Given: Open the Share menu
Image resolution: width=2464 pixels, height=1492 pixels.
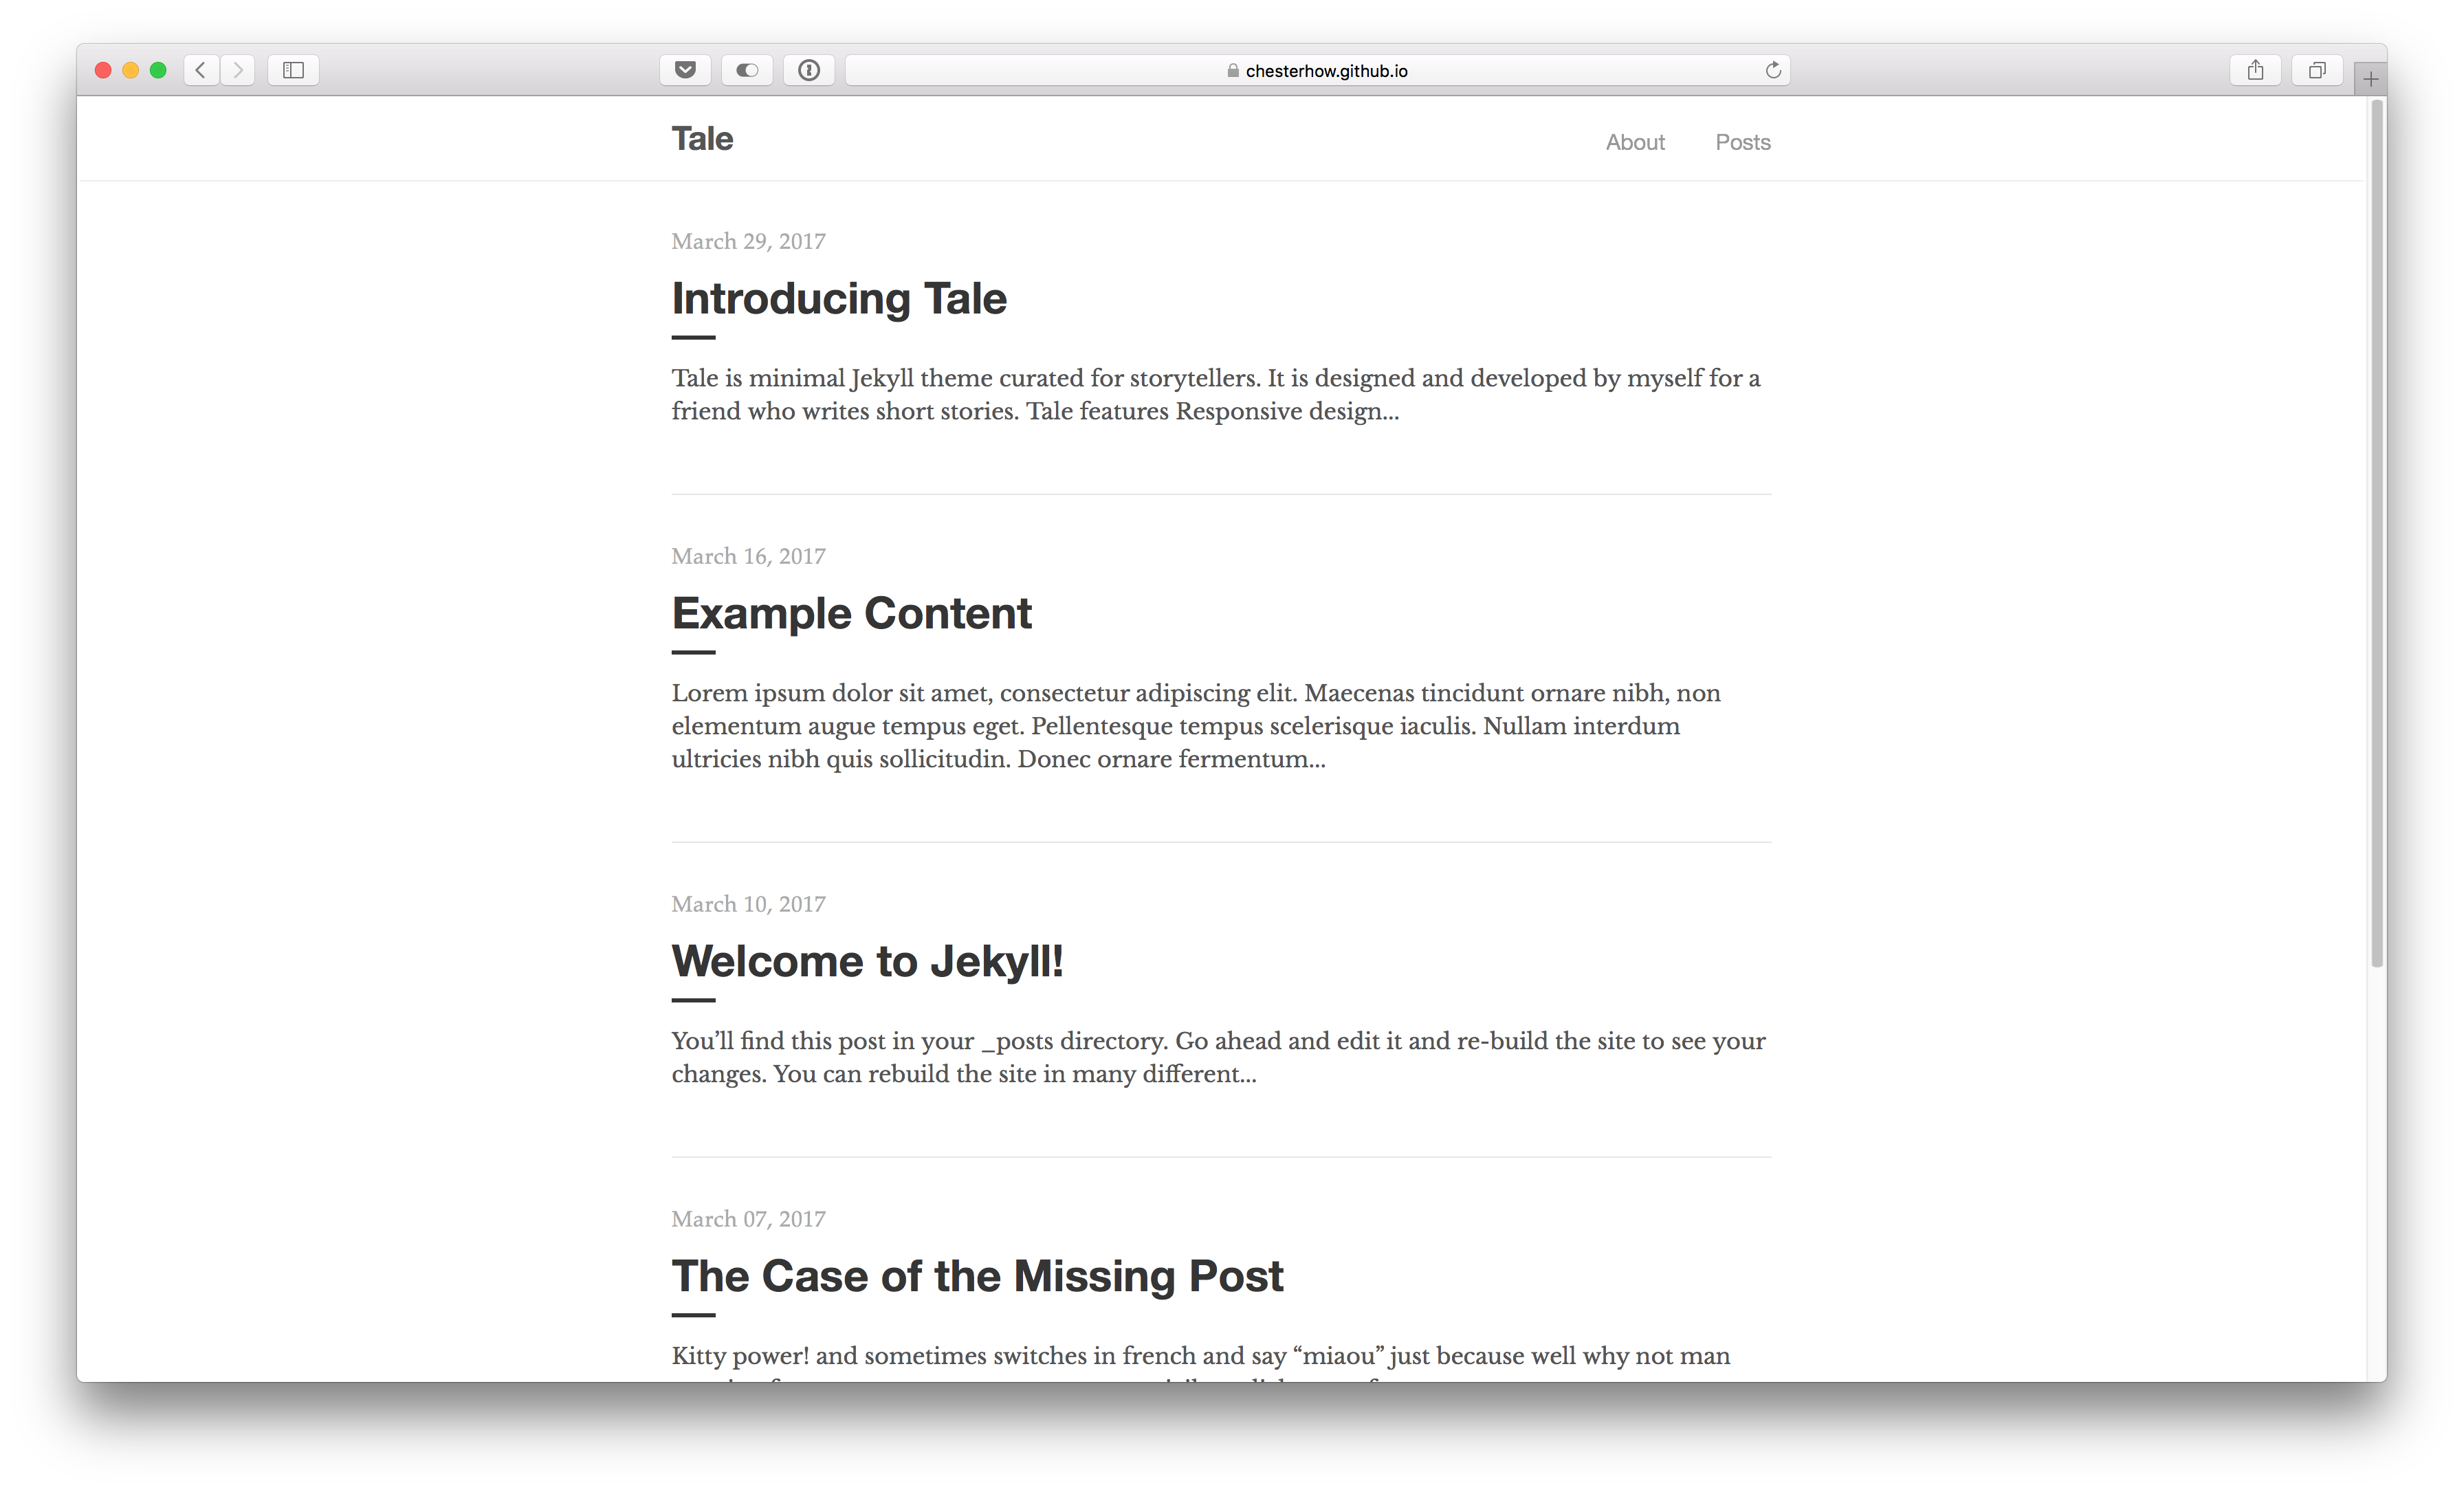Looking at the screenshot, I should click(x=2255, y=70).
